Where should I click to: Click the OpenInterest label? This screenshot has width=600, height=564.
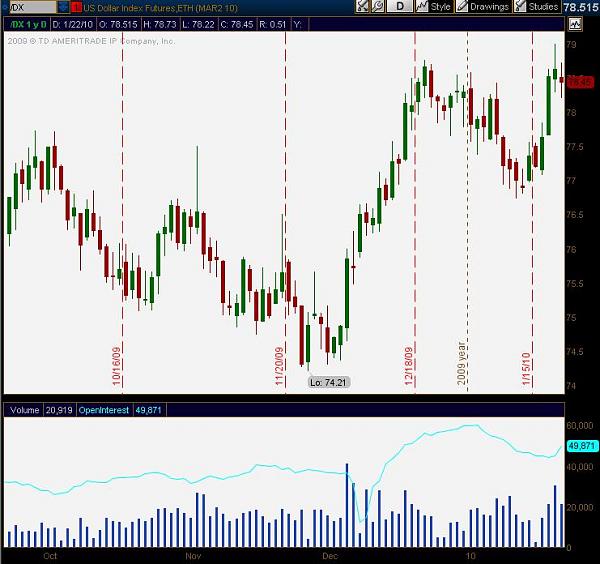[x=104, y=410]
